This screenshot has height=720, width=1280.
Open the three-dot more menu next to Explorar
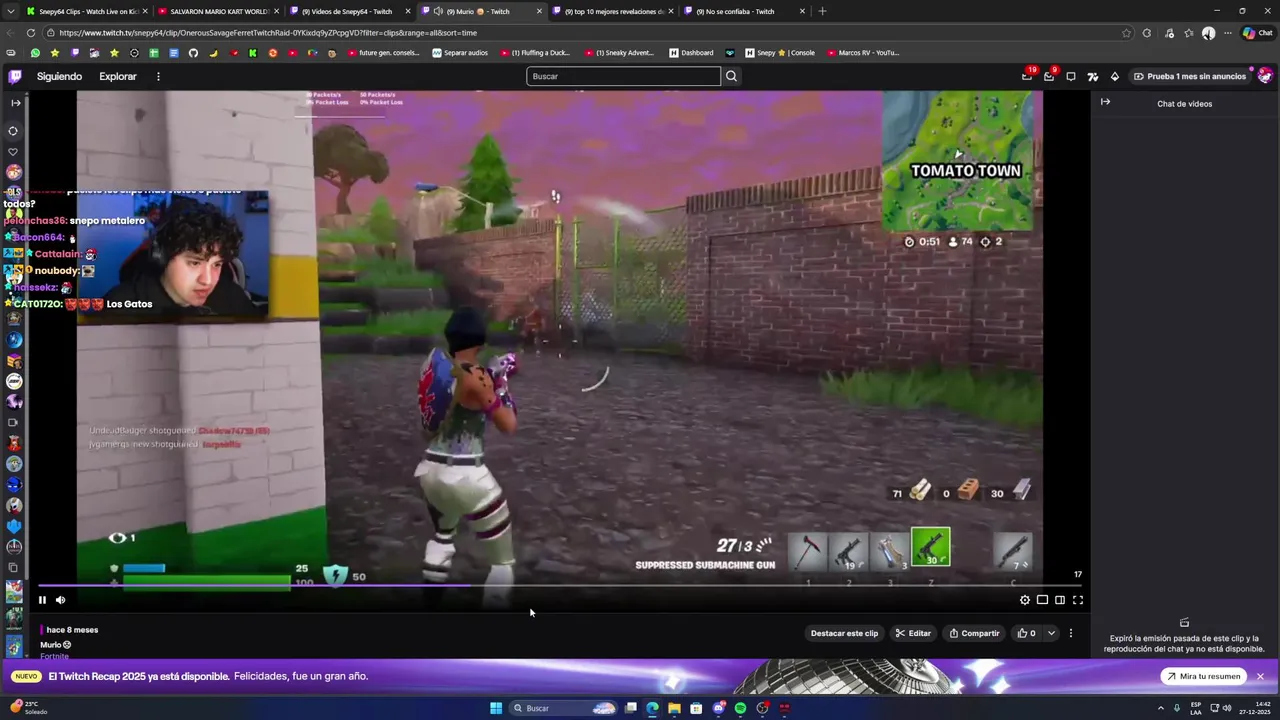tap(158, 76)
